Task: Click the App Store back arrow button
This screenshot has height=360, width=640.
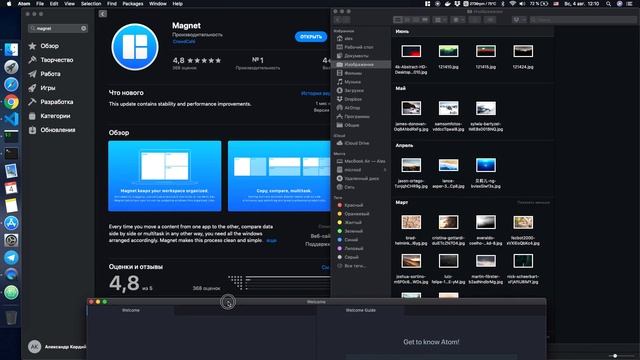Action: (x=102, y=14)
